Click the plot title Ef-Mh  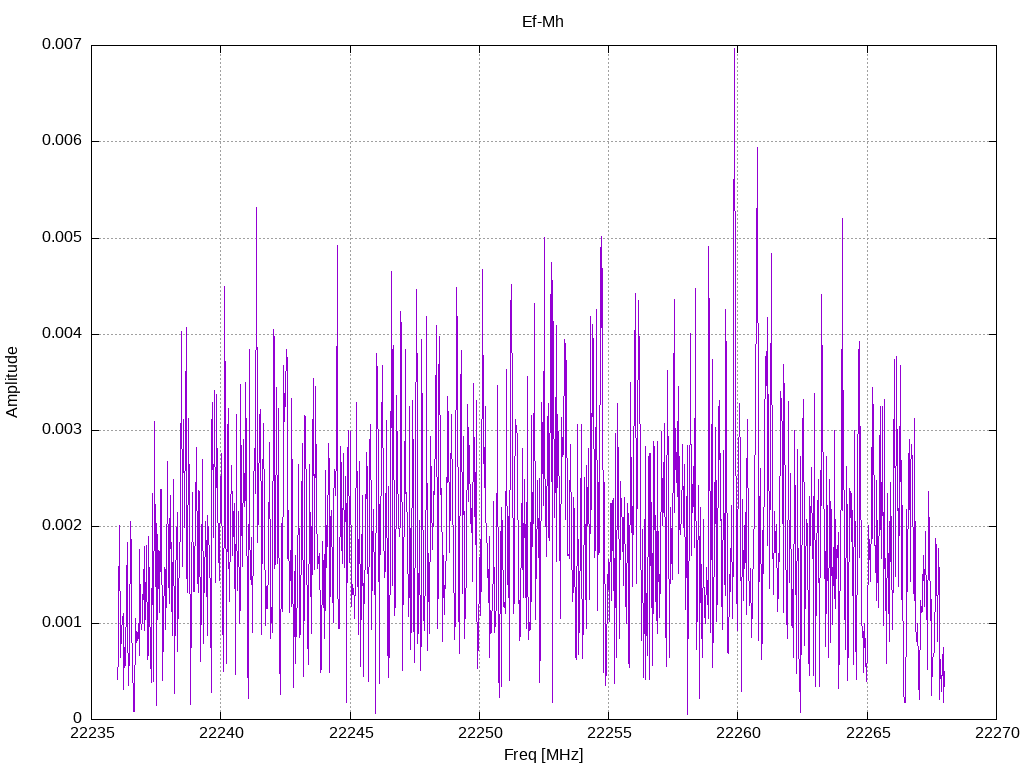[543, 21]
